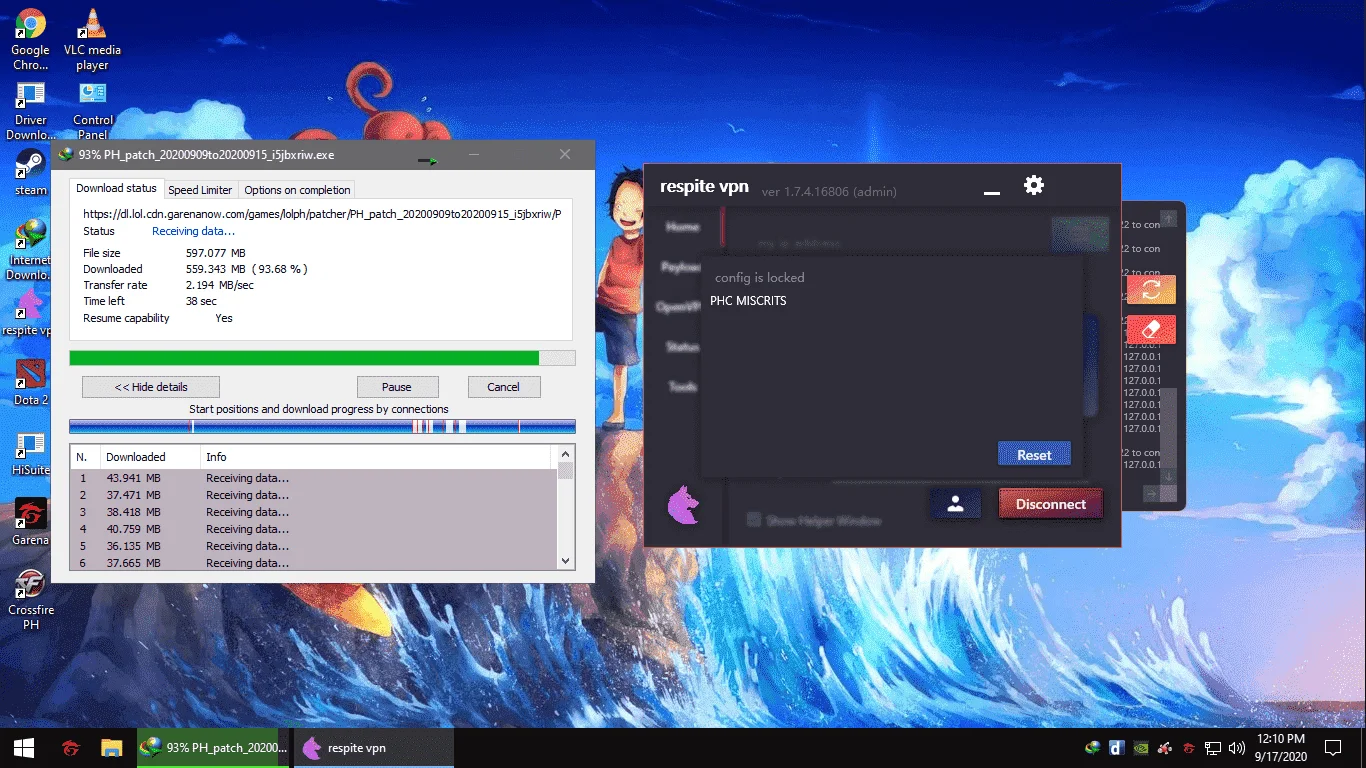The width and height of the screenshot is (1366, 768).
Task: Select connection row 2 with 37.471 MB
Action: [314, 495]
